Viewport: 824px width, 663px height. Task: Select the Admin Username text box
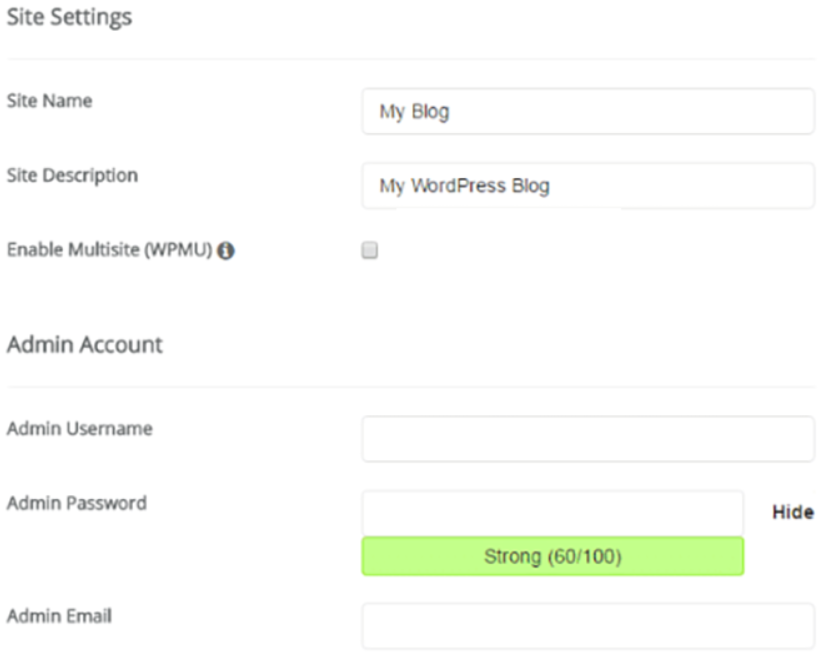588,439
